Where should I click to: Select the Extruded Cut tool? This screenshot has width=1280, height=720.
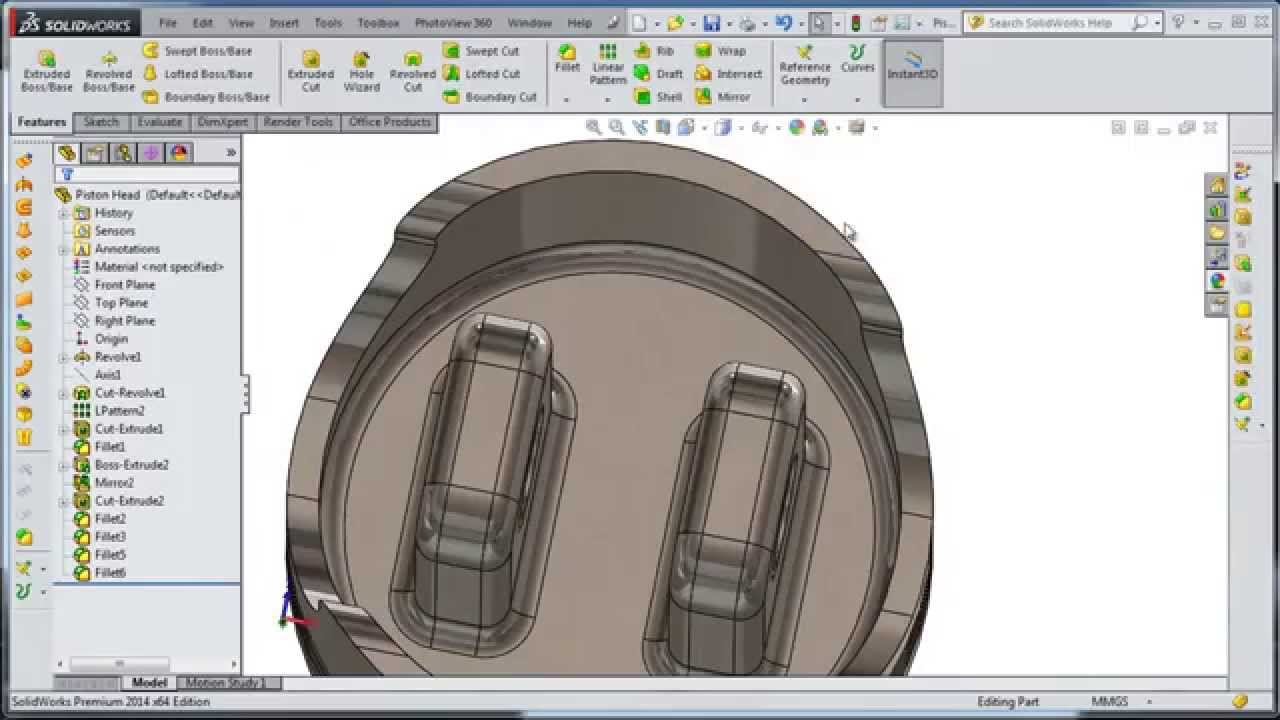click(x=311, y=71)
